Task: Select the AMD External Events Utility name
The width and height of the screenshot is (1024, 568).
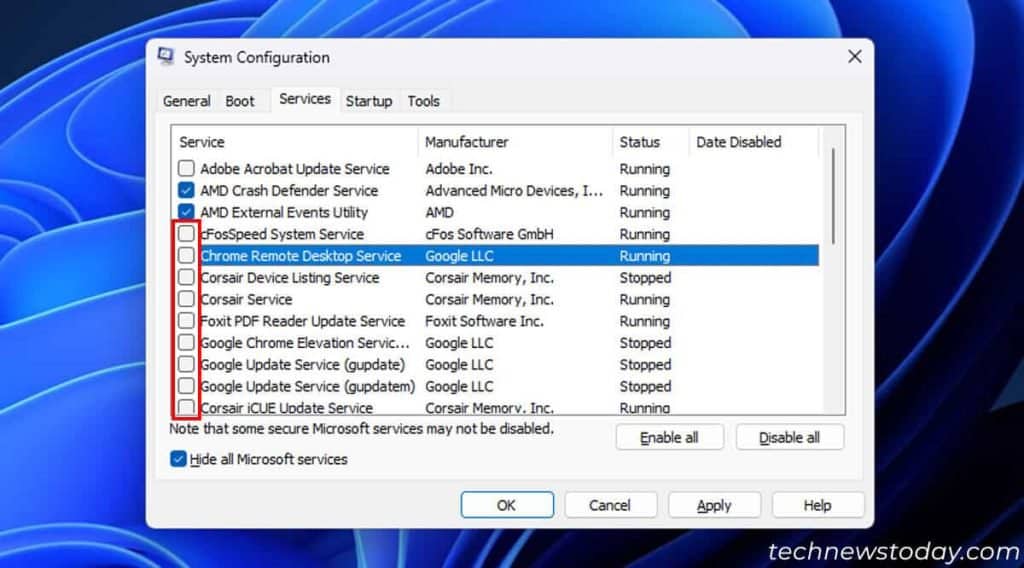Action: (x=284, y=212)
